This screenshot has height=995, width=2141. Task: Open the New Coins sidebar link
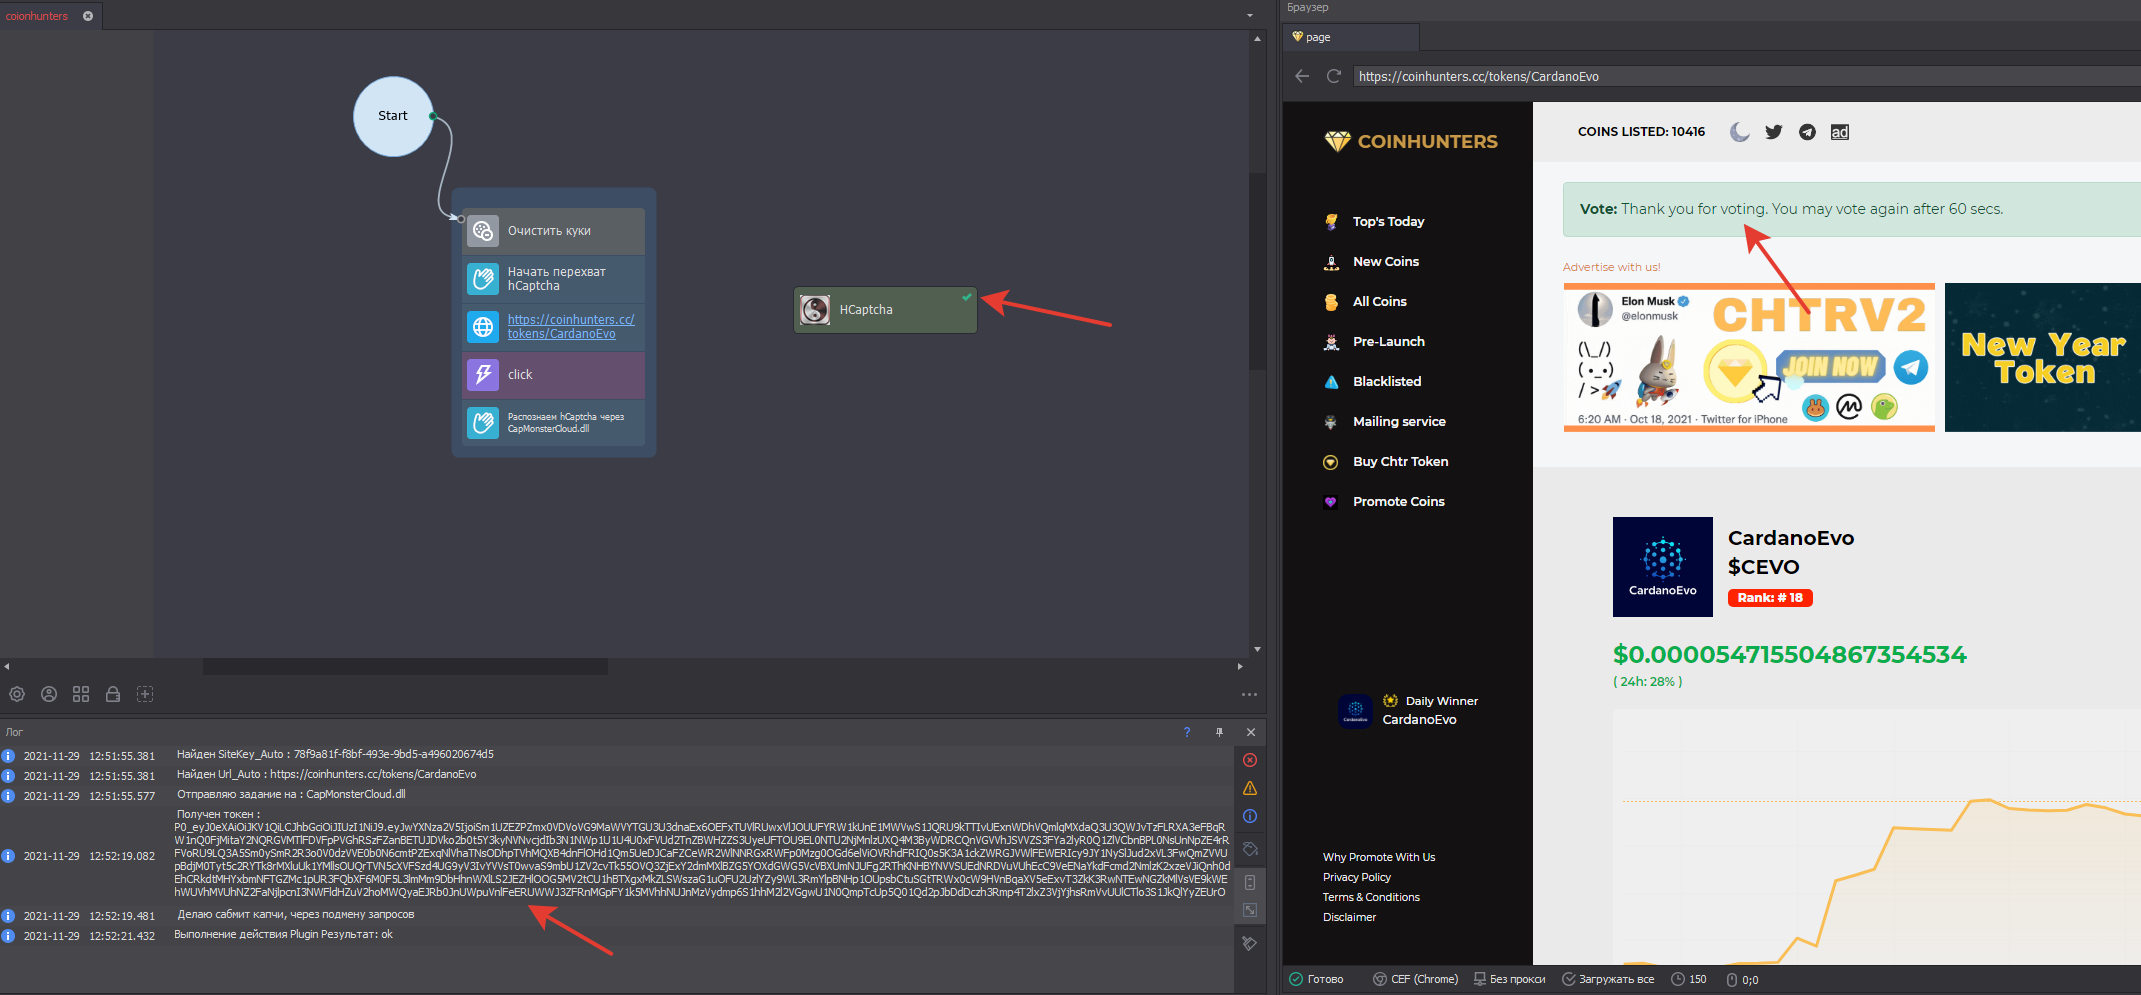1385,262
